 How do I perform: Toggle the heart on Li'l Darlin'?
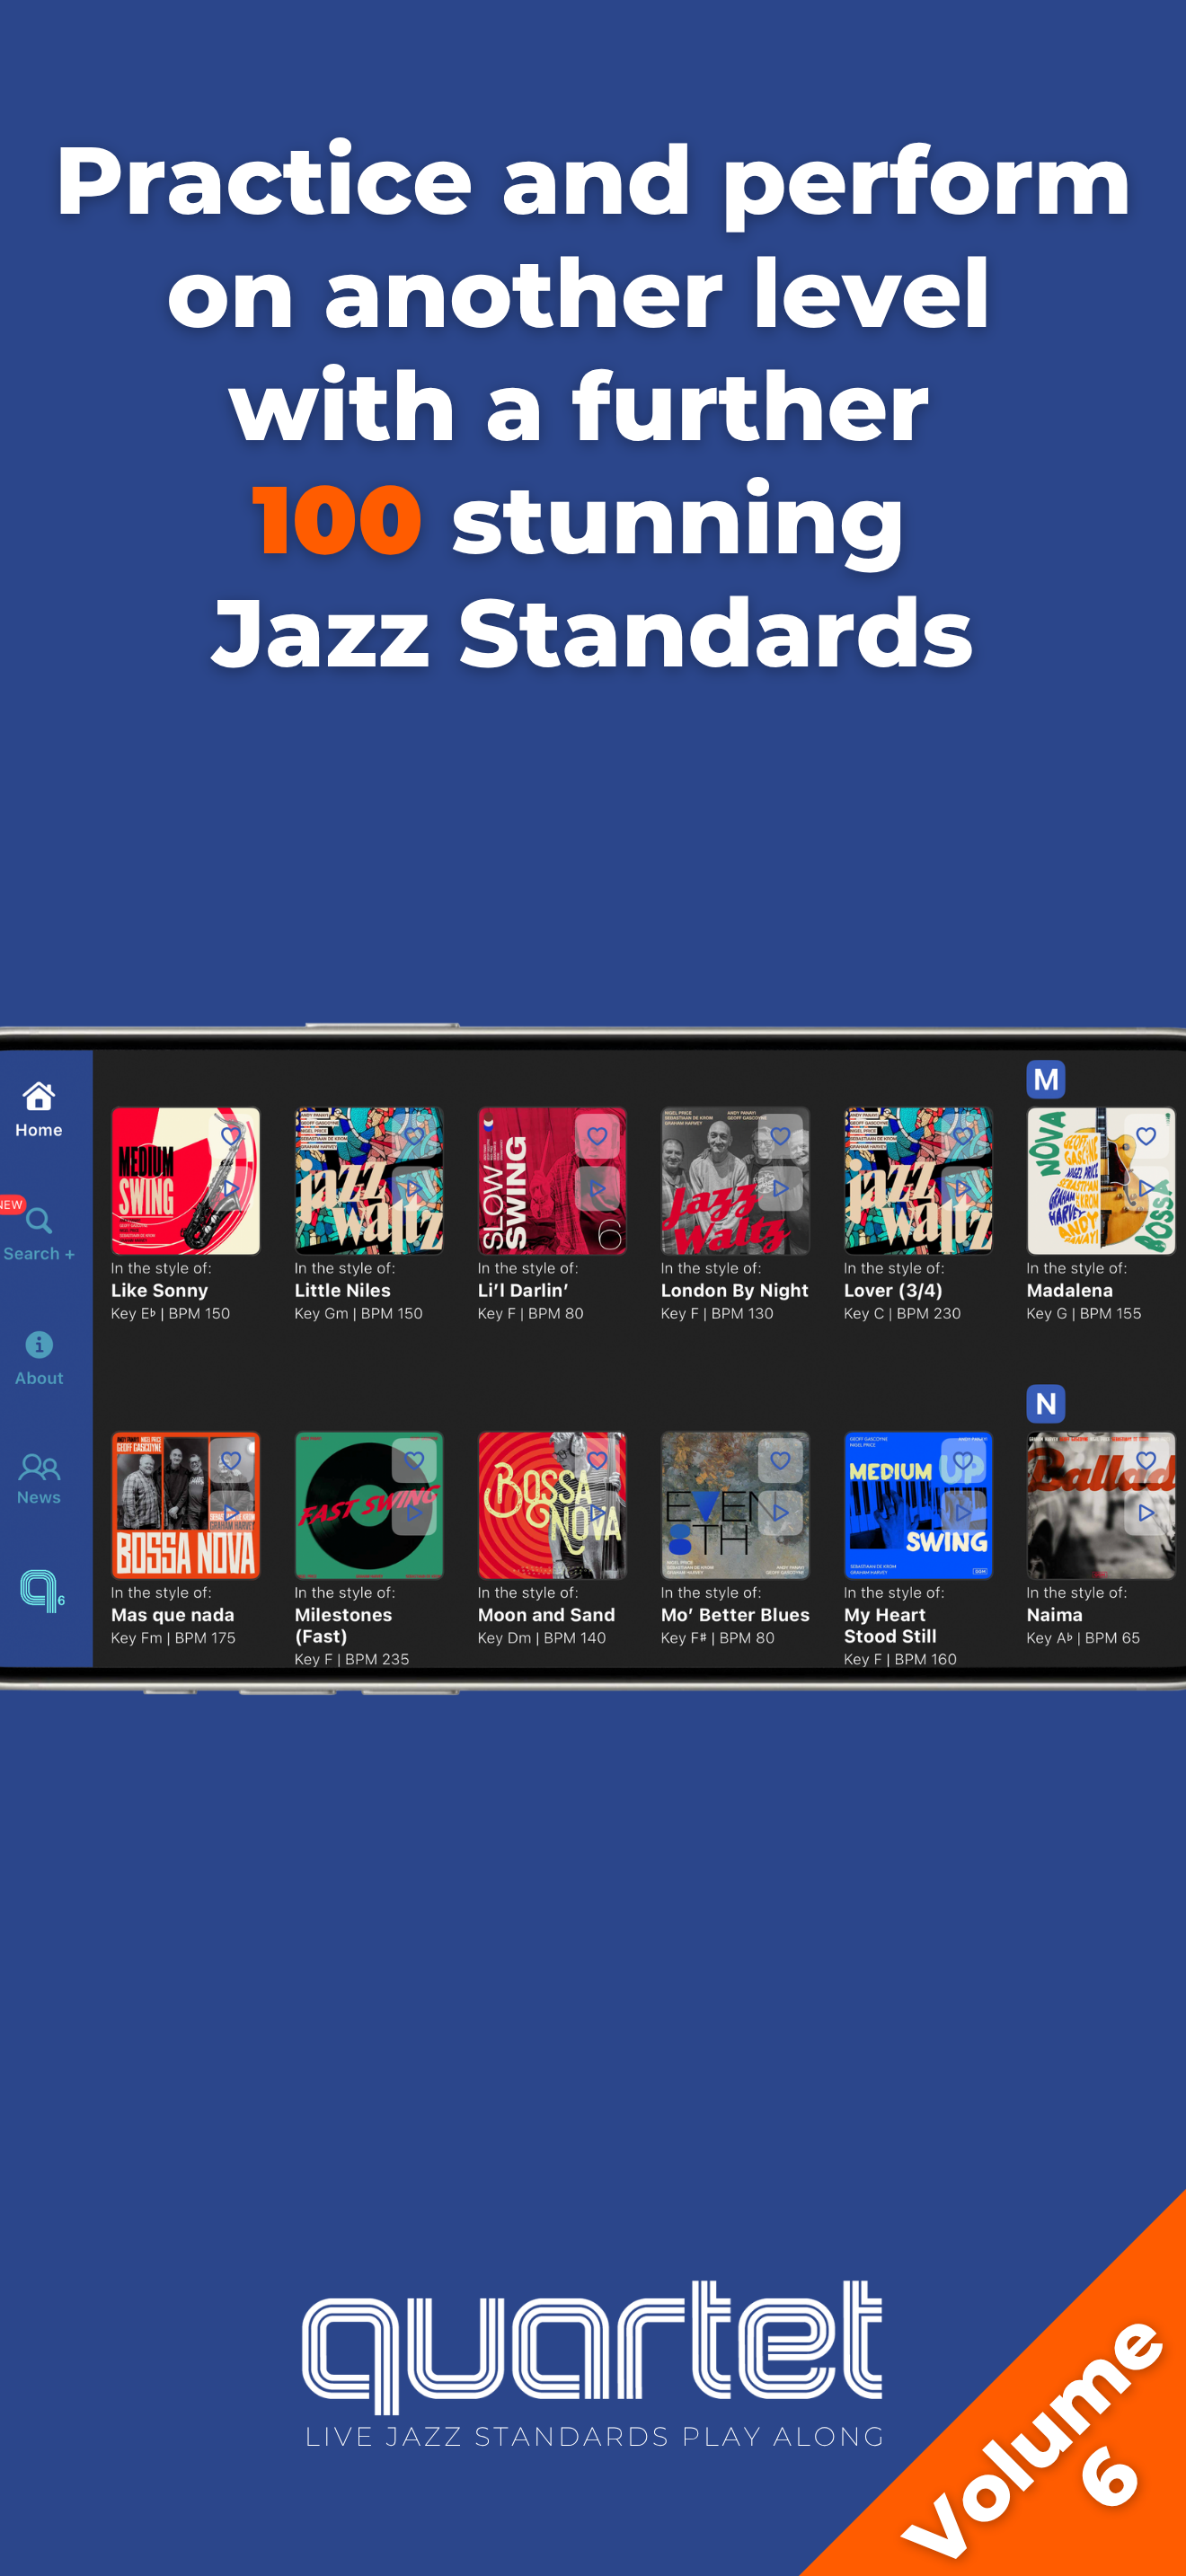[x=597, y=1136]
